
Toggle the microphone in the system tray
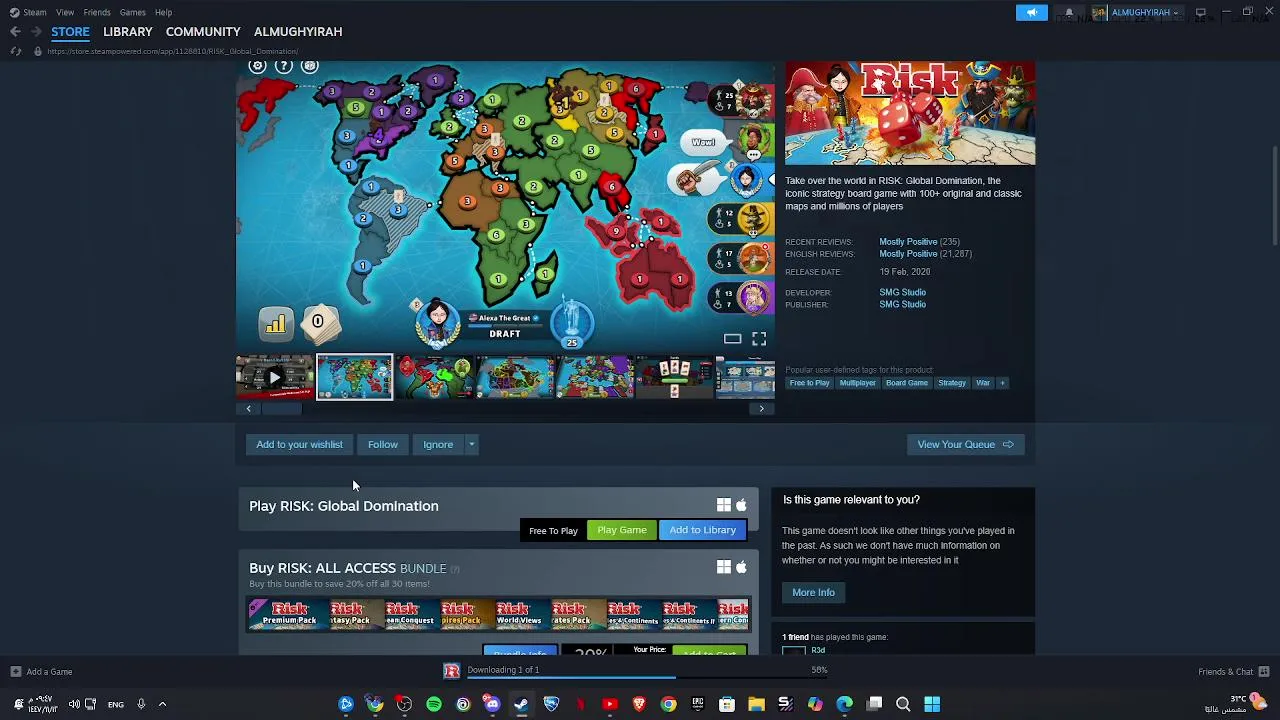141,704
